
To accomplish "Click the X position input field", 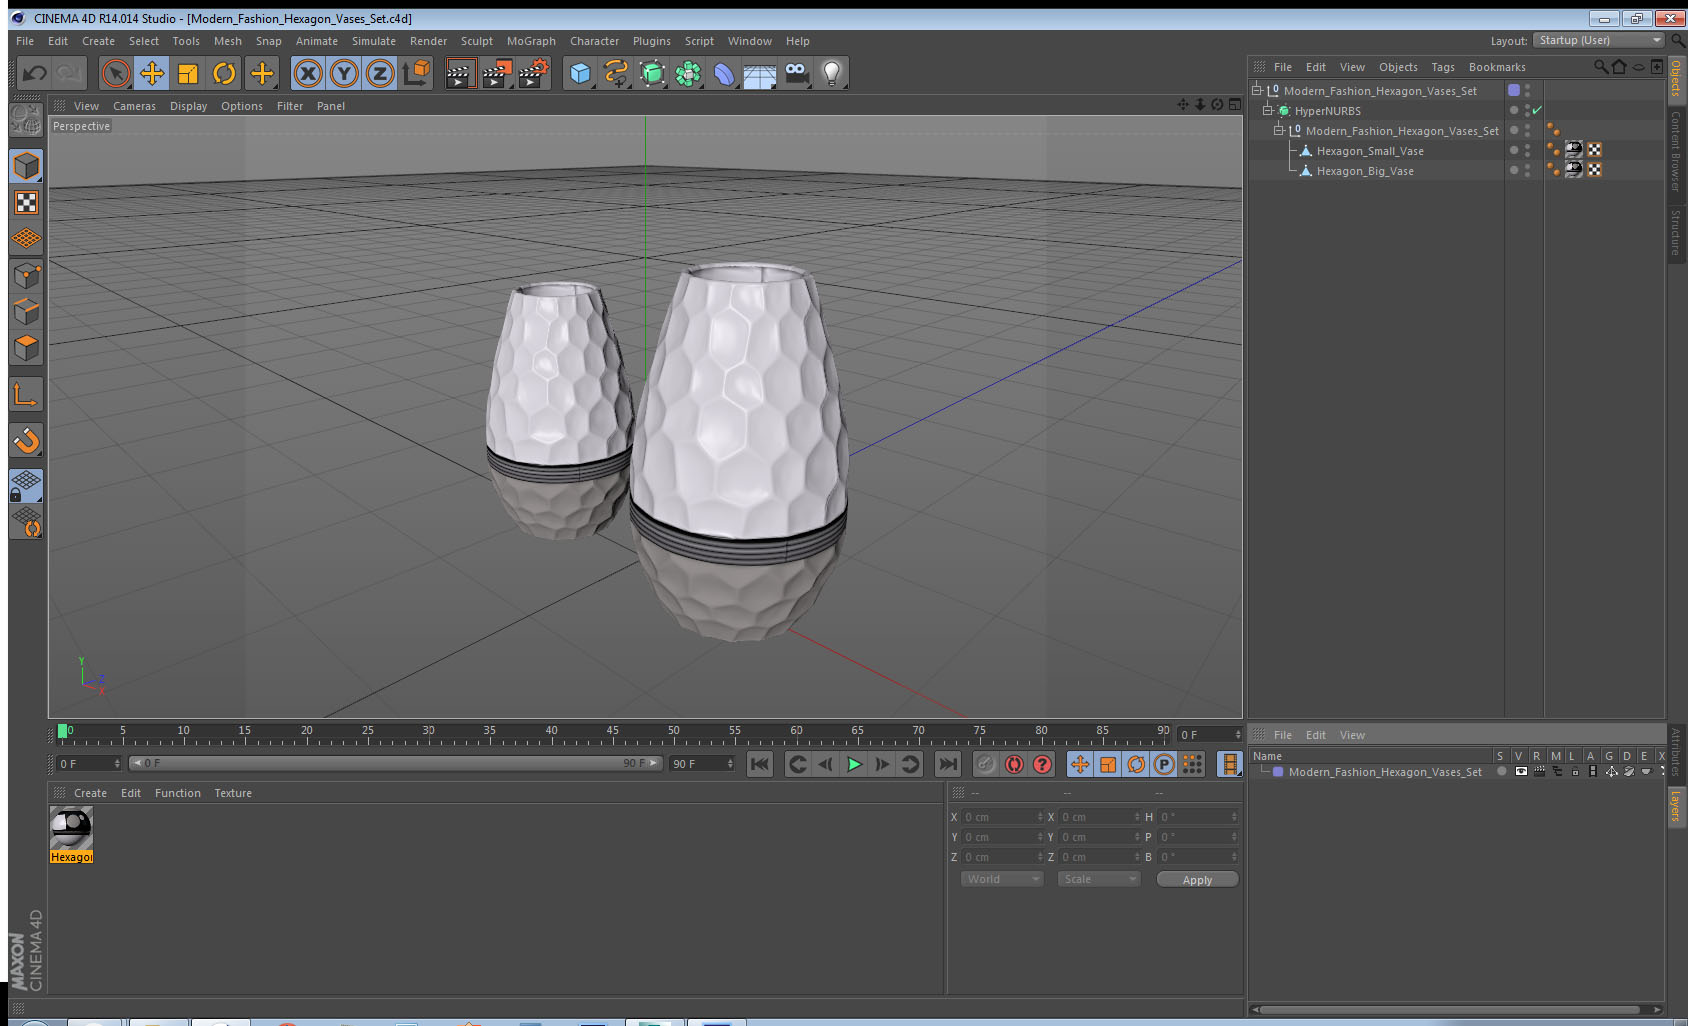I will 1003,817.
